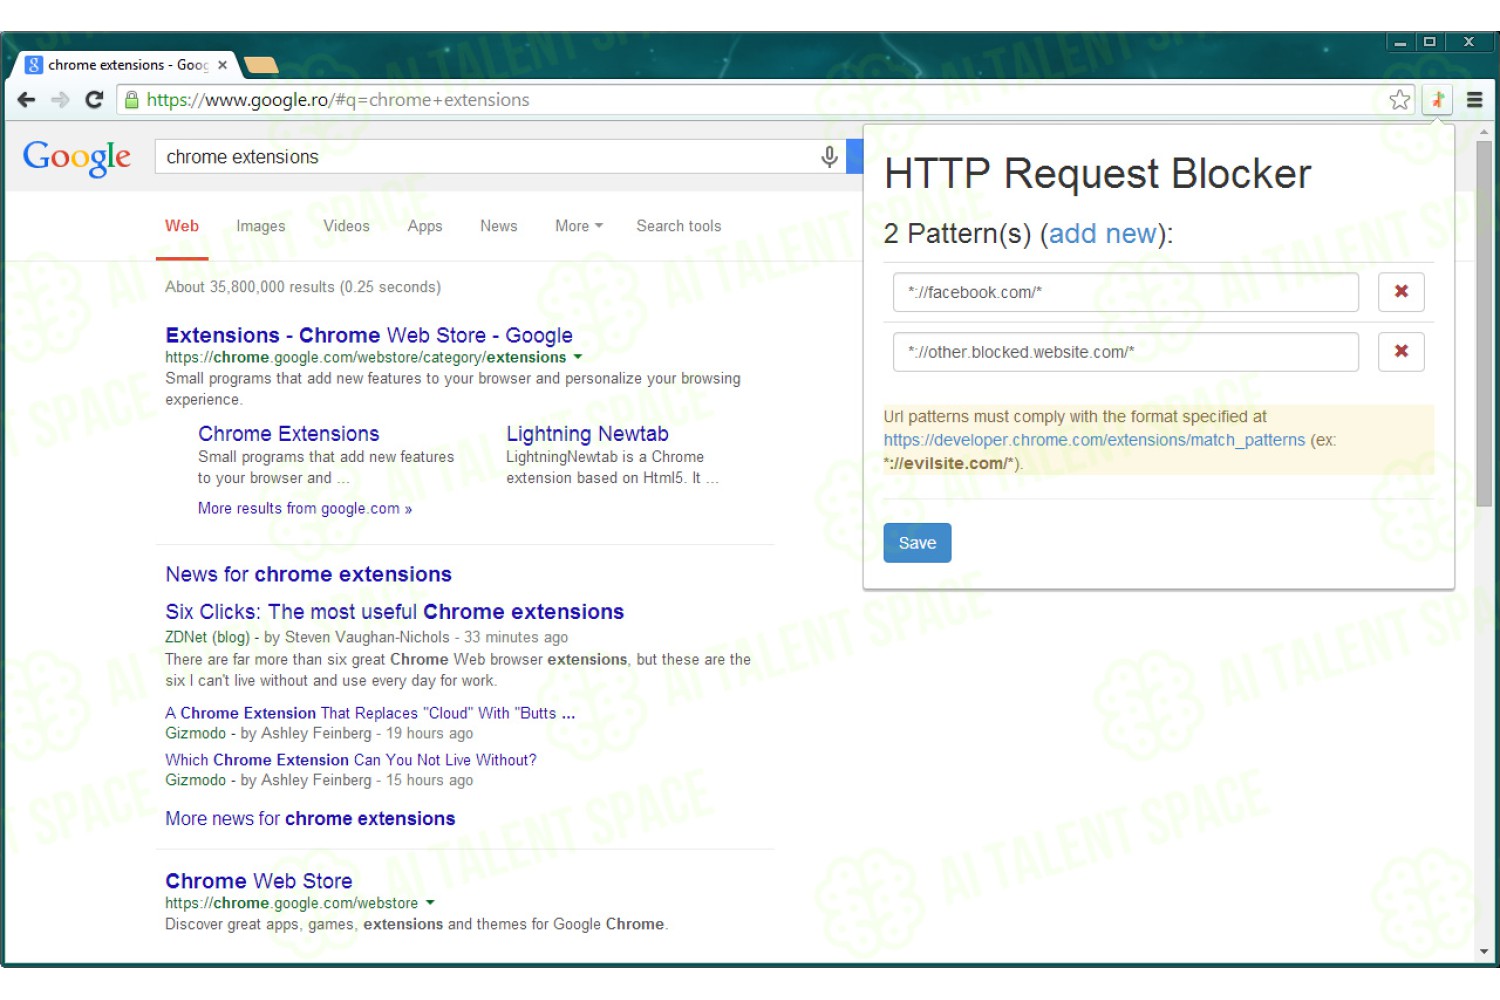The width and height of the screenshot is (1500, 1000).
Task: Switch to the Images search tab
Action: 261,226
